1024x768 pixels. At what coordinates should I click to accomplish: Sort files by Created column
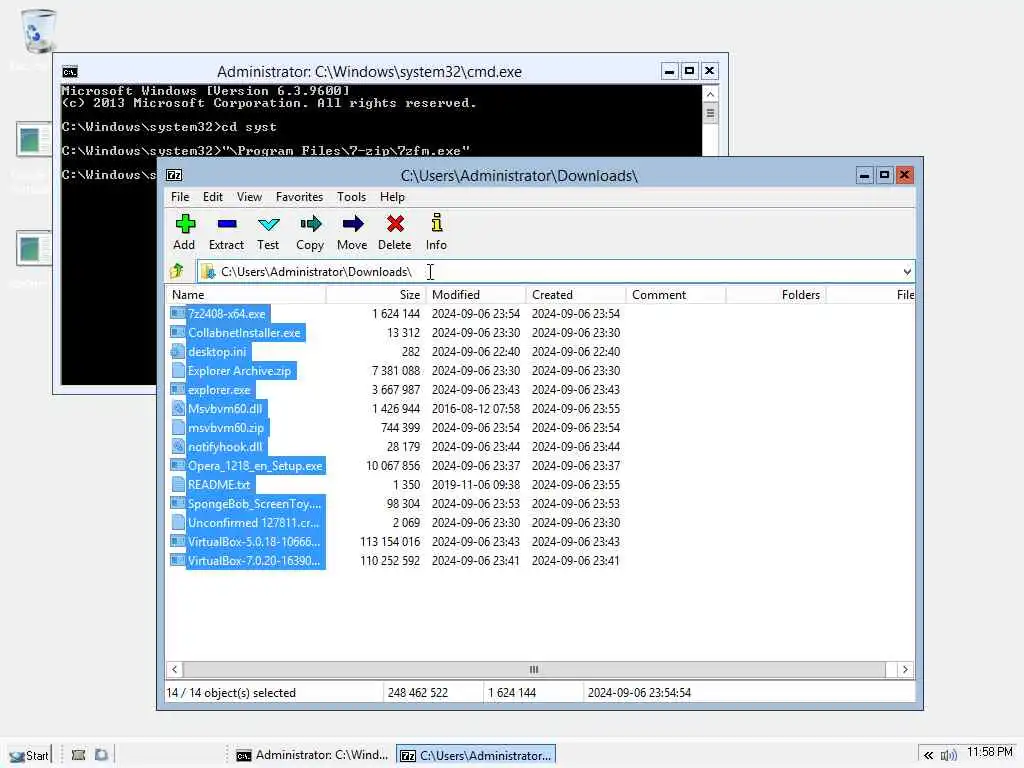[576, 295]
